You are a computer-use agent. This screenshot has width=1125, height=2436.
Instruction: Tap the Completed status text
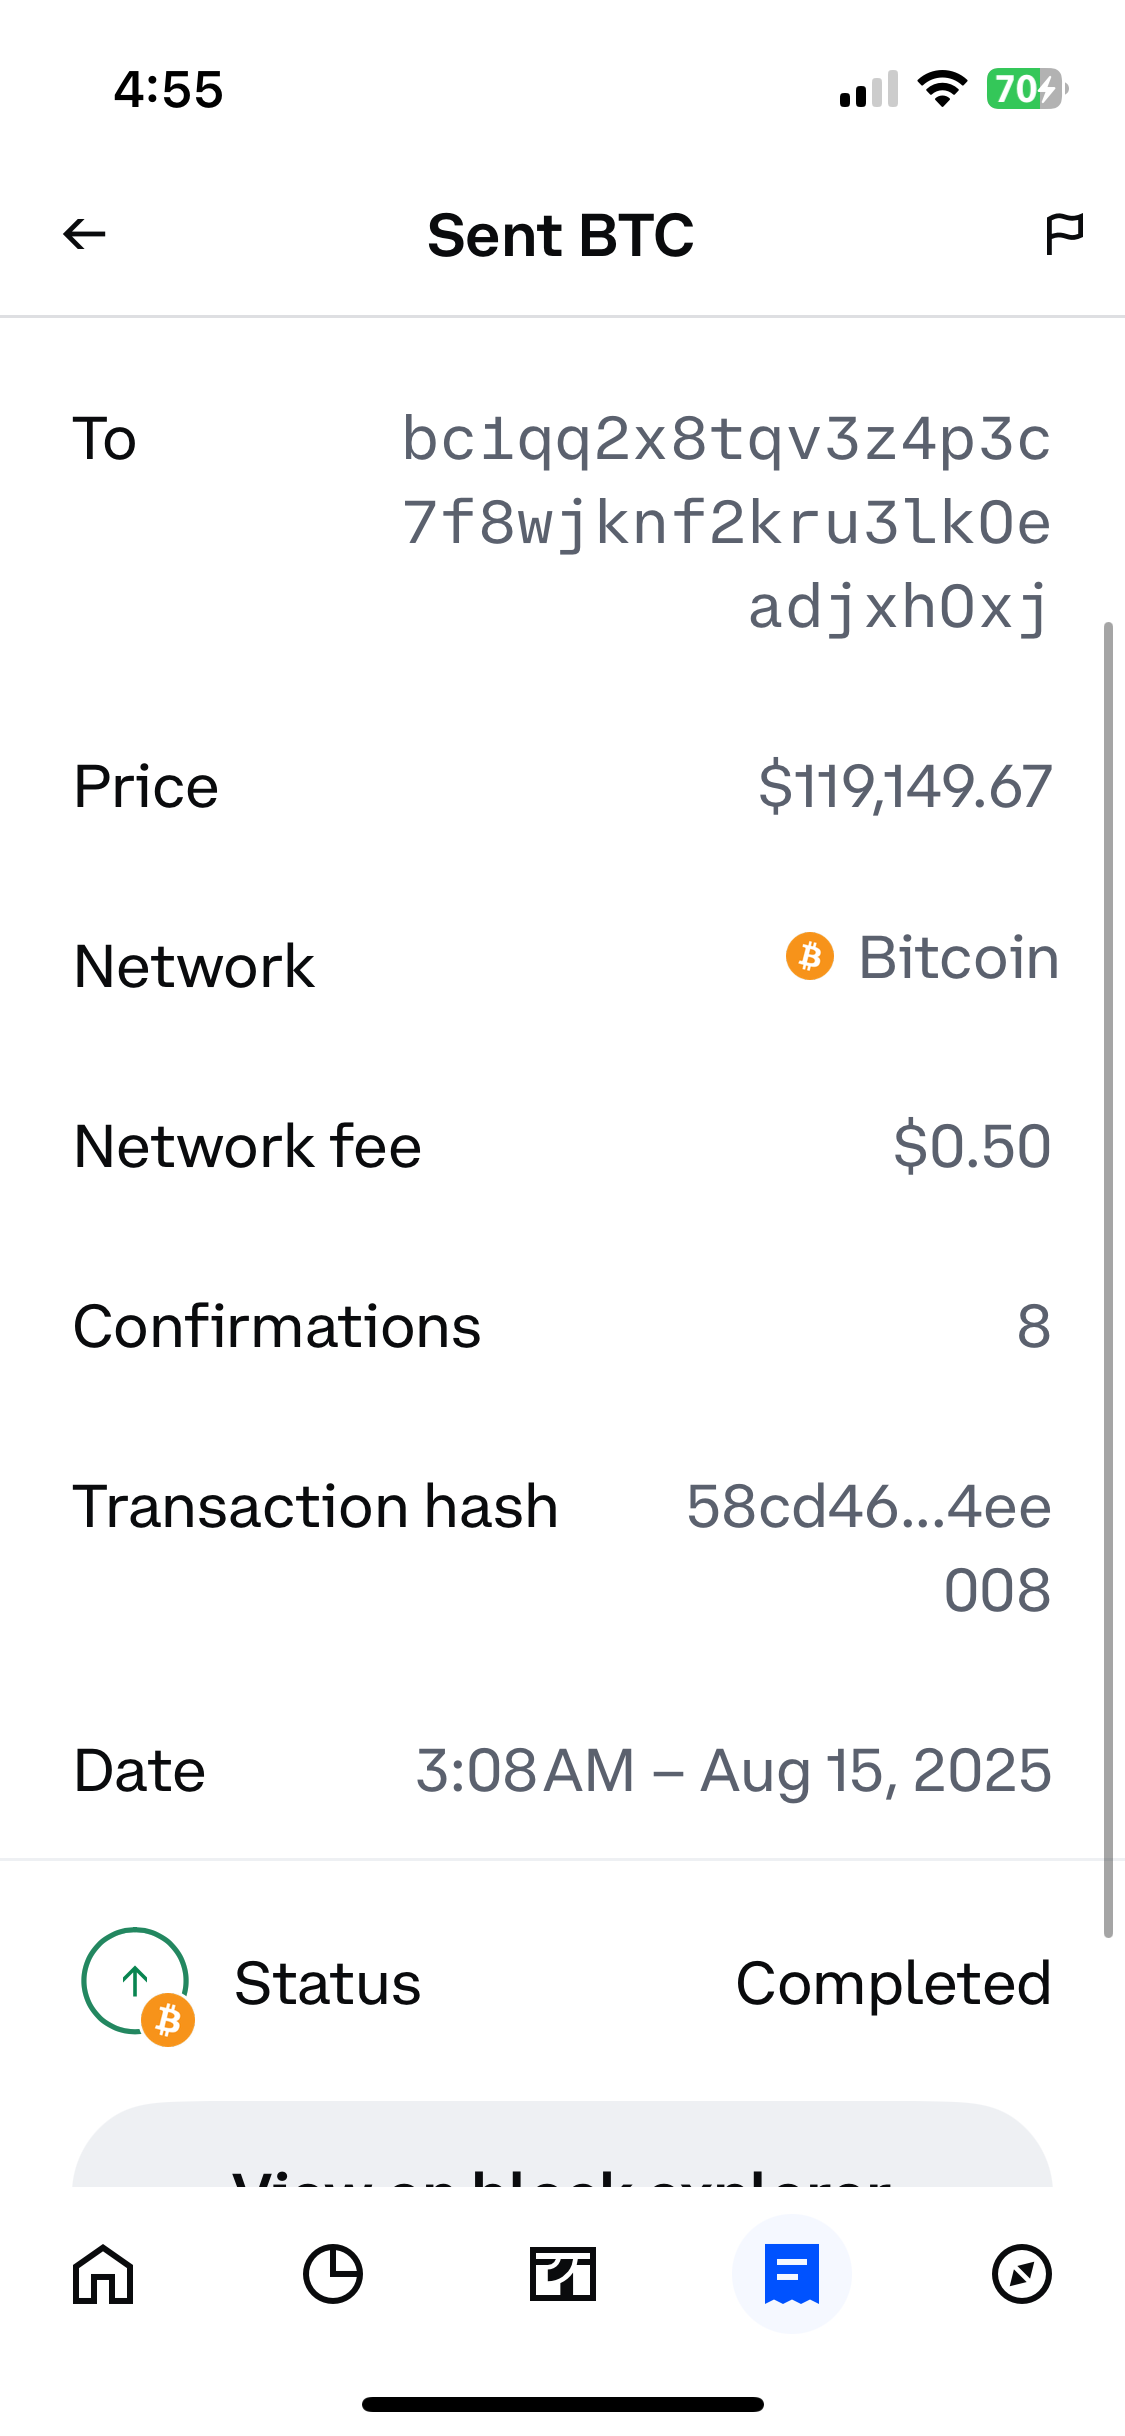(x=893, y=1984)
